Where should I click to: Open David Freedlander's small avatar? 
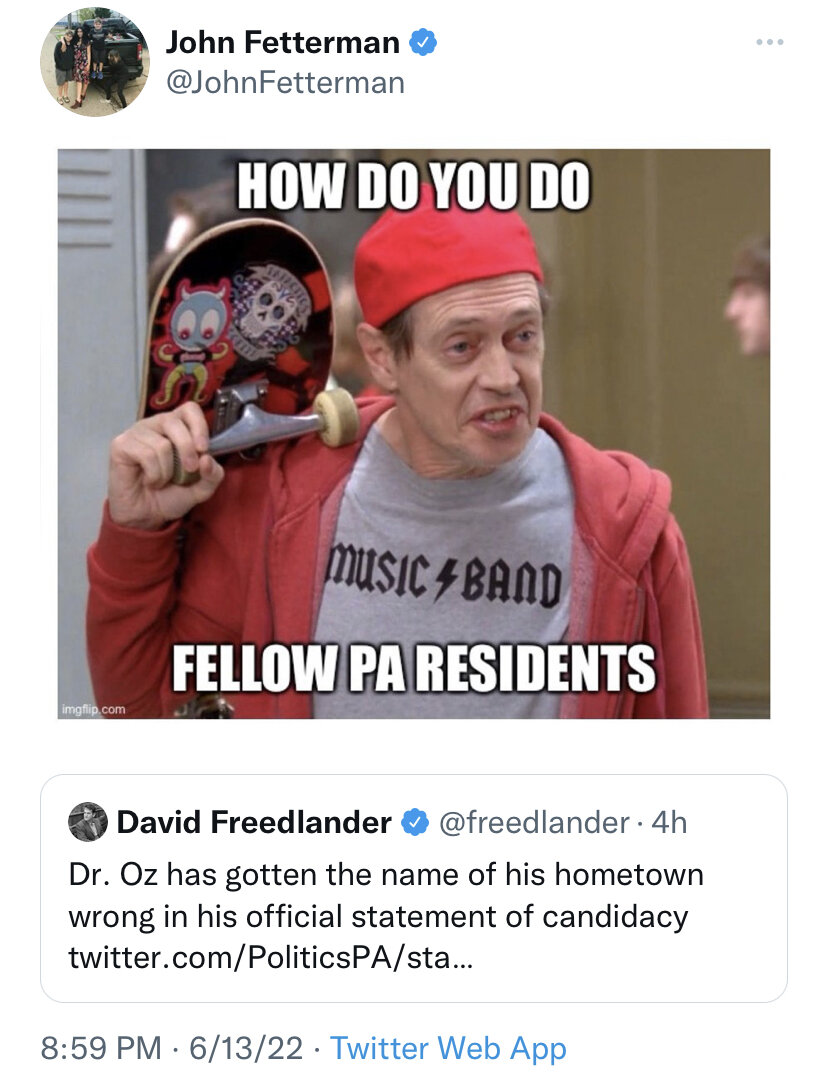[x=88, y=822]
